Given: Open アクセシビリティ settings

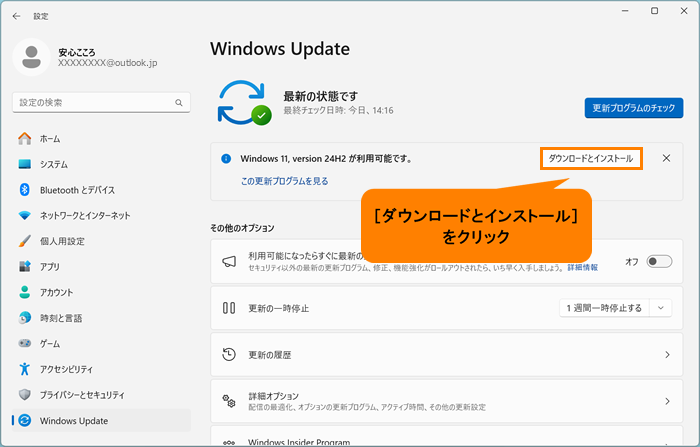Looking at the screenshot, I should [x=68, y=369].
